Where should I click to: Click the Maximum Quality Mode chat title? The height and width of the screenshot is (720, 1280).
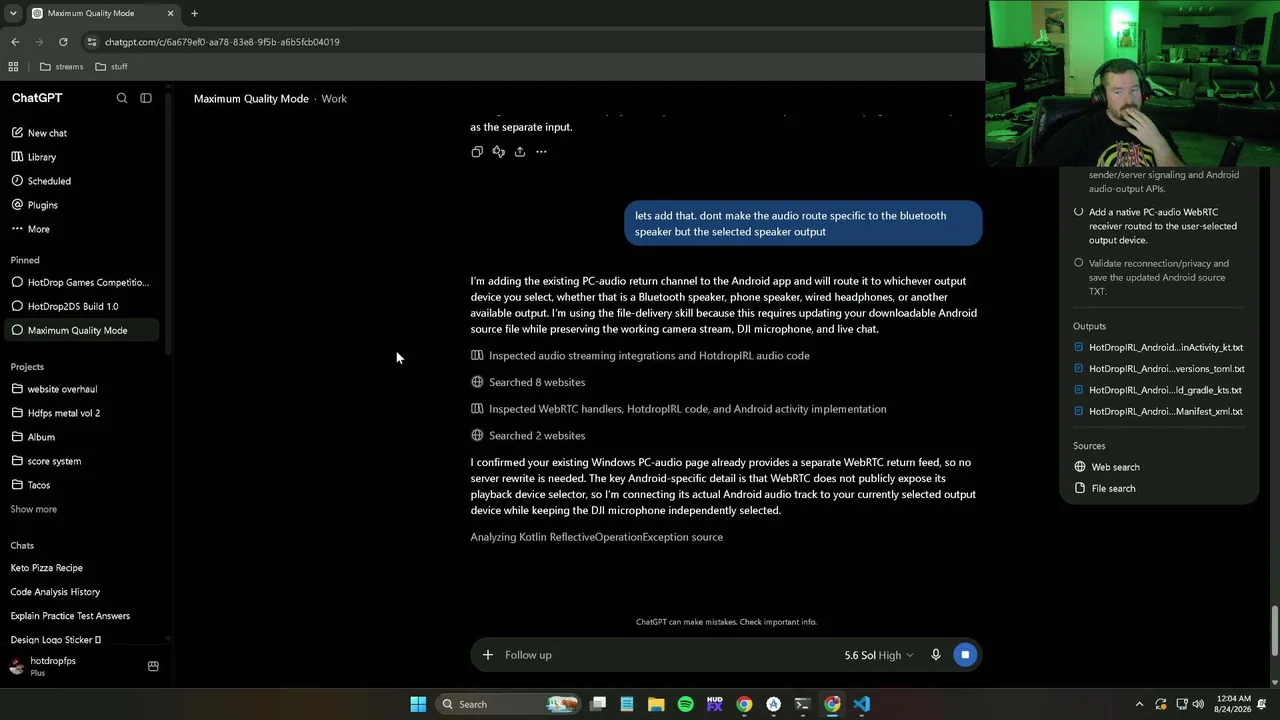(x=251, y=99)
